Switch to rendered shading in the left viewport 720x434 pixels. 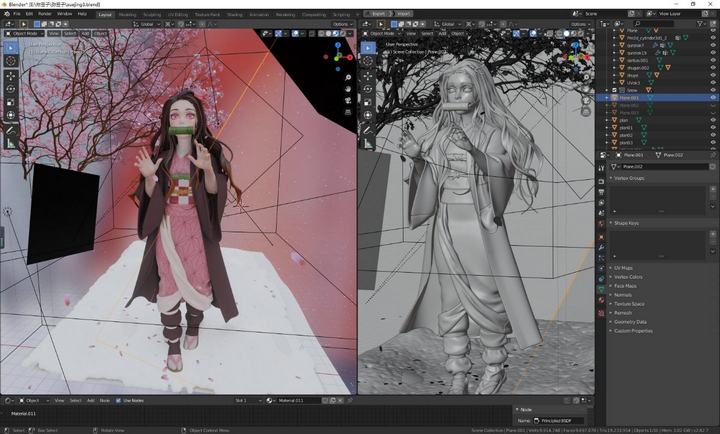[x=343, y=34]
